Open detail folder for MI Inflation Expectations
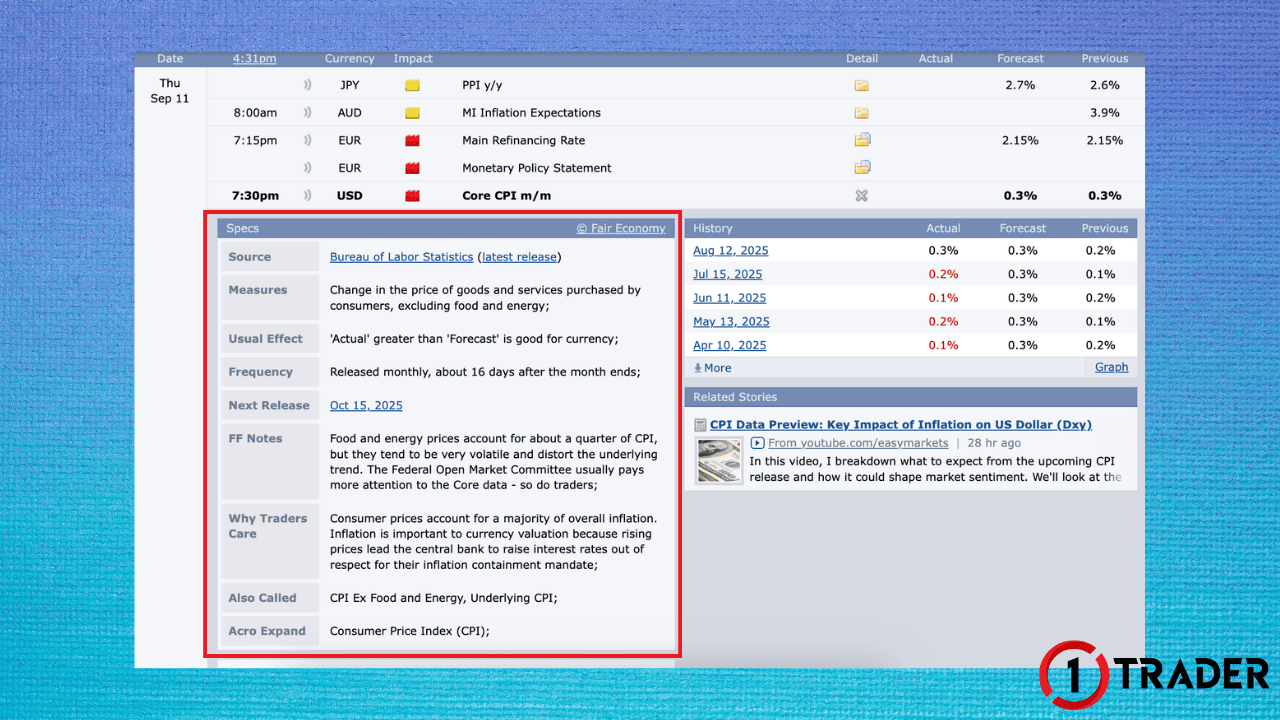The height and width of the screenshot is (720, 1280). [861, 113]
